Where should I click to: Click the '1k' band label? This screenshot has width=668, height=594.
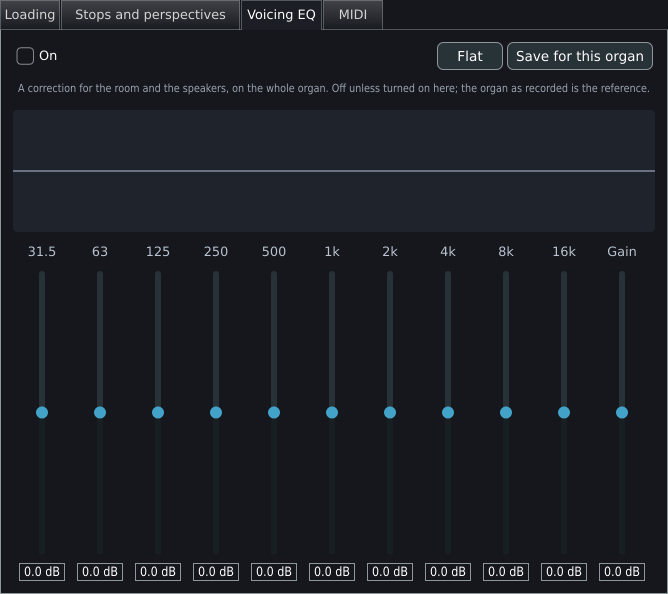[332, 251]
